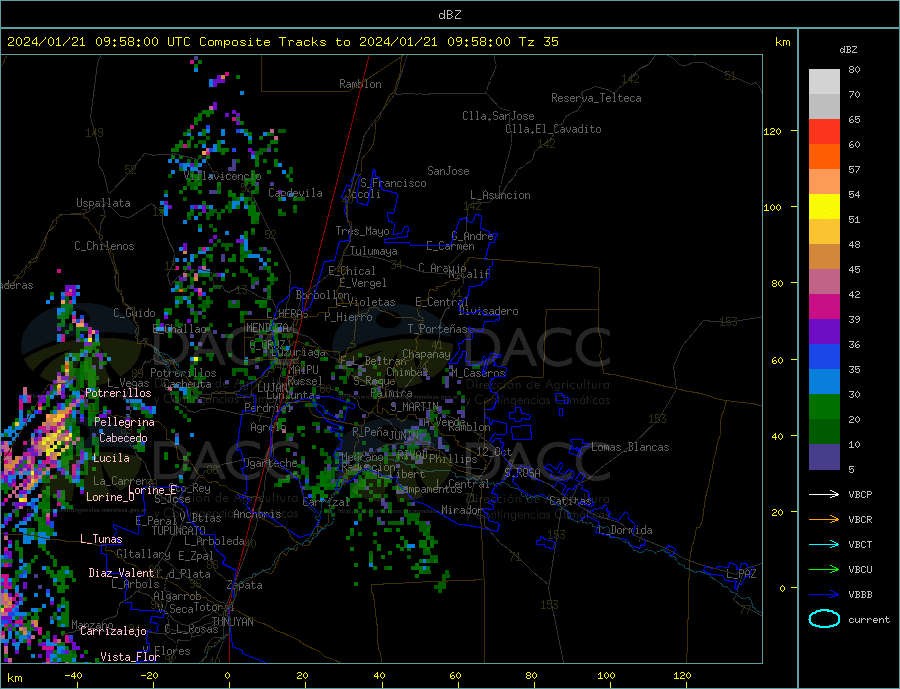This screenshot has width=900, height=689.
Task: Select the dark orange swatch below 60 dBZ
Action: point(824,157)
